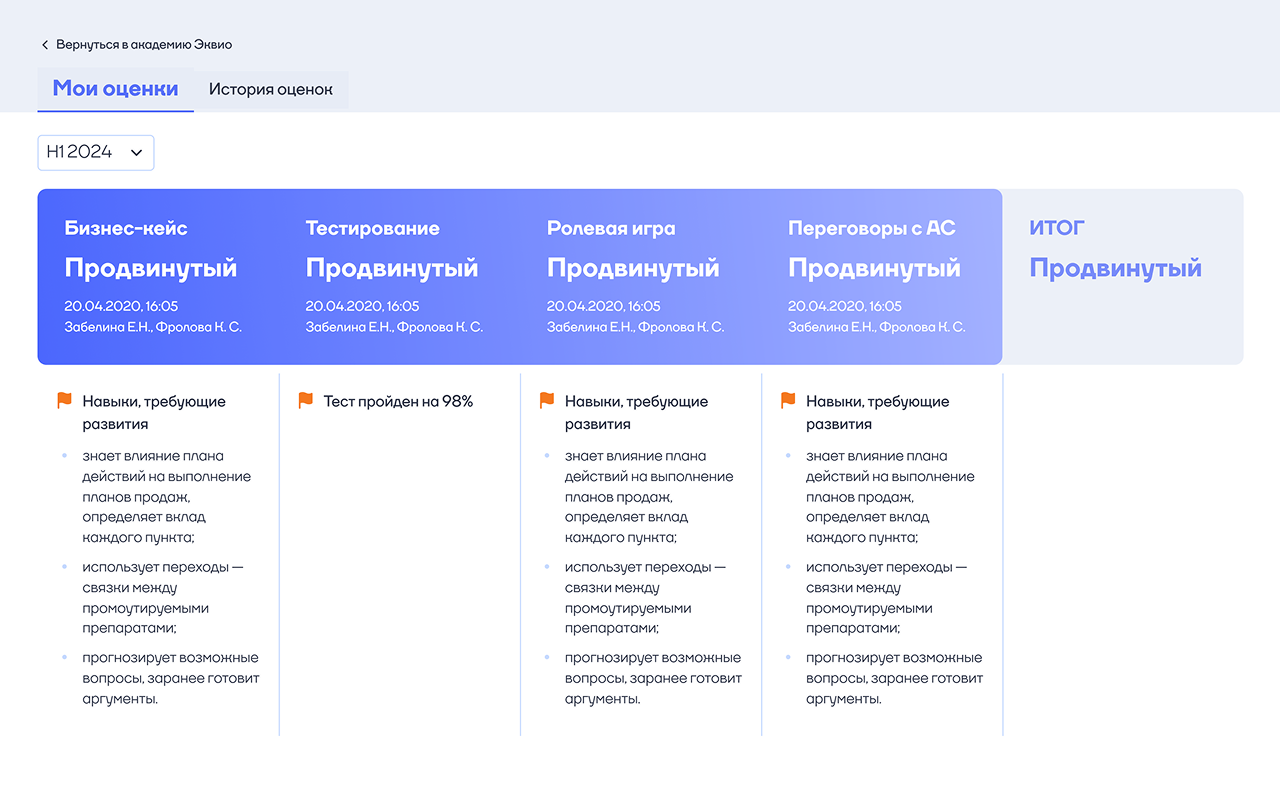Screen dimensions: 1280x800
Task: Click orange flag icon under Переговоры с АС column
Action: (788, 401)
